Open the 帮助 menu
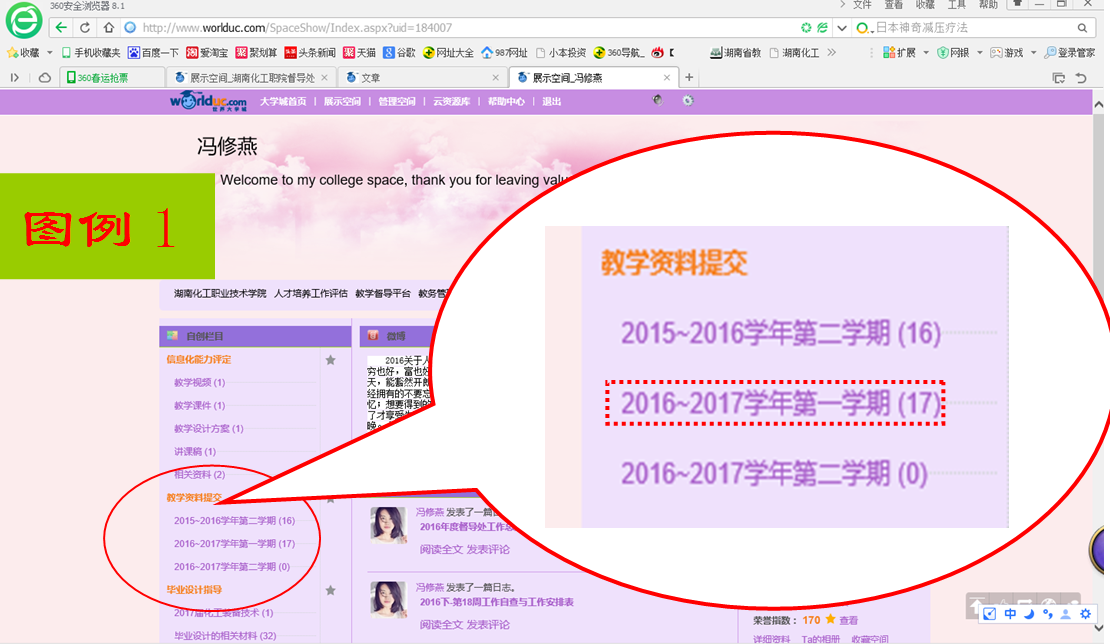Image resolution: width=1110 pixels, height=644 pixels. [988, 5]
